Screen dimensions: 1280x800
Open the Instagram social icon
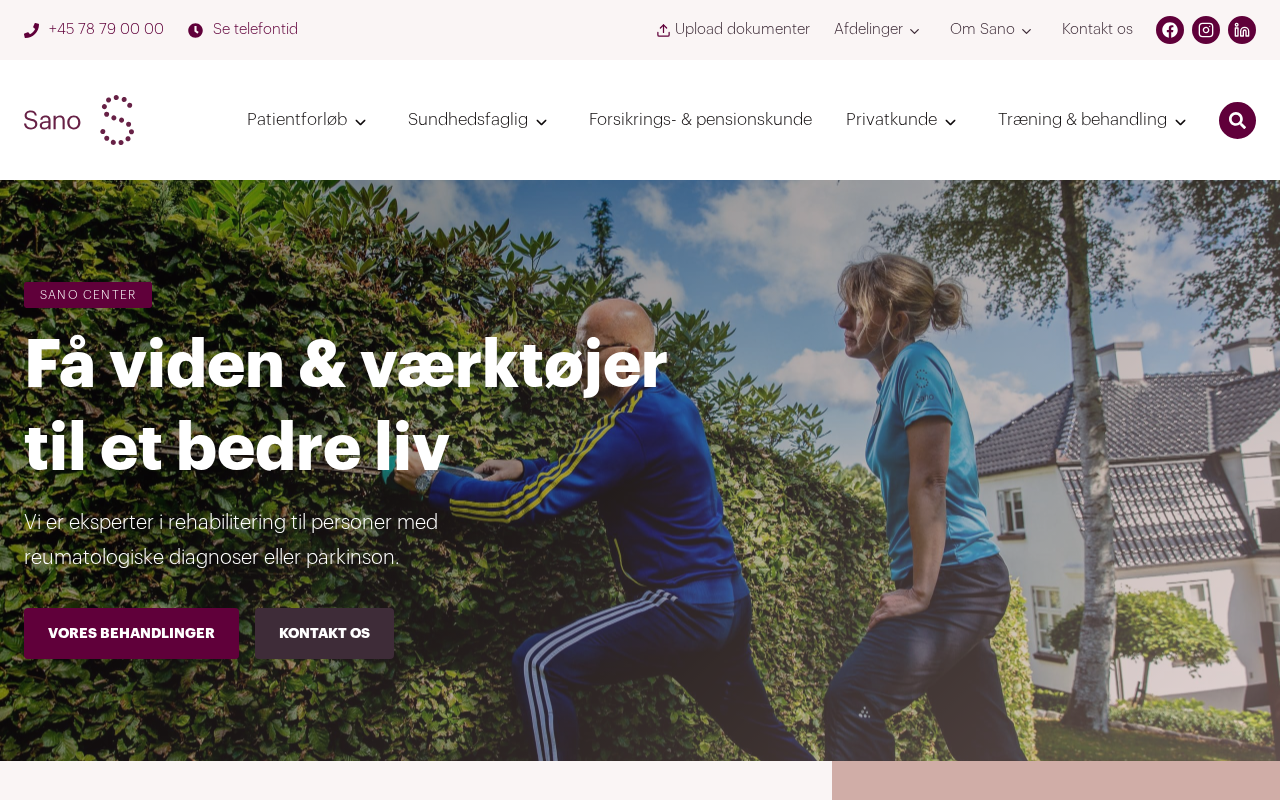pyautogui.click(x=1206, y=30)
